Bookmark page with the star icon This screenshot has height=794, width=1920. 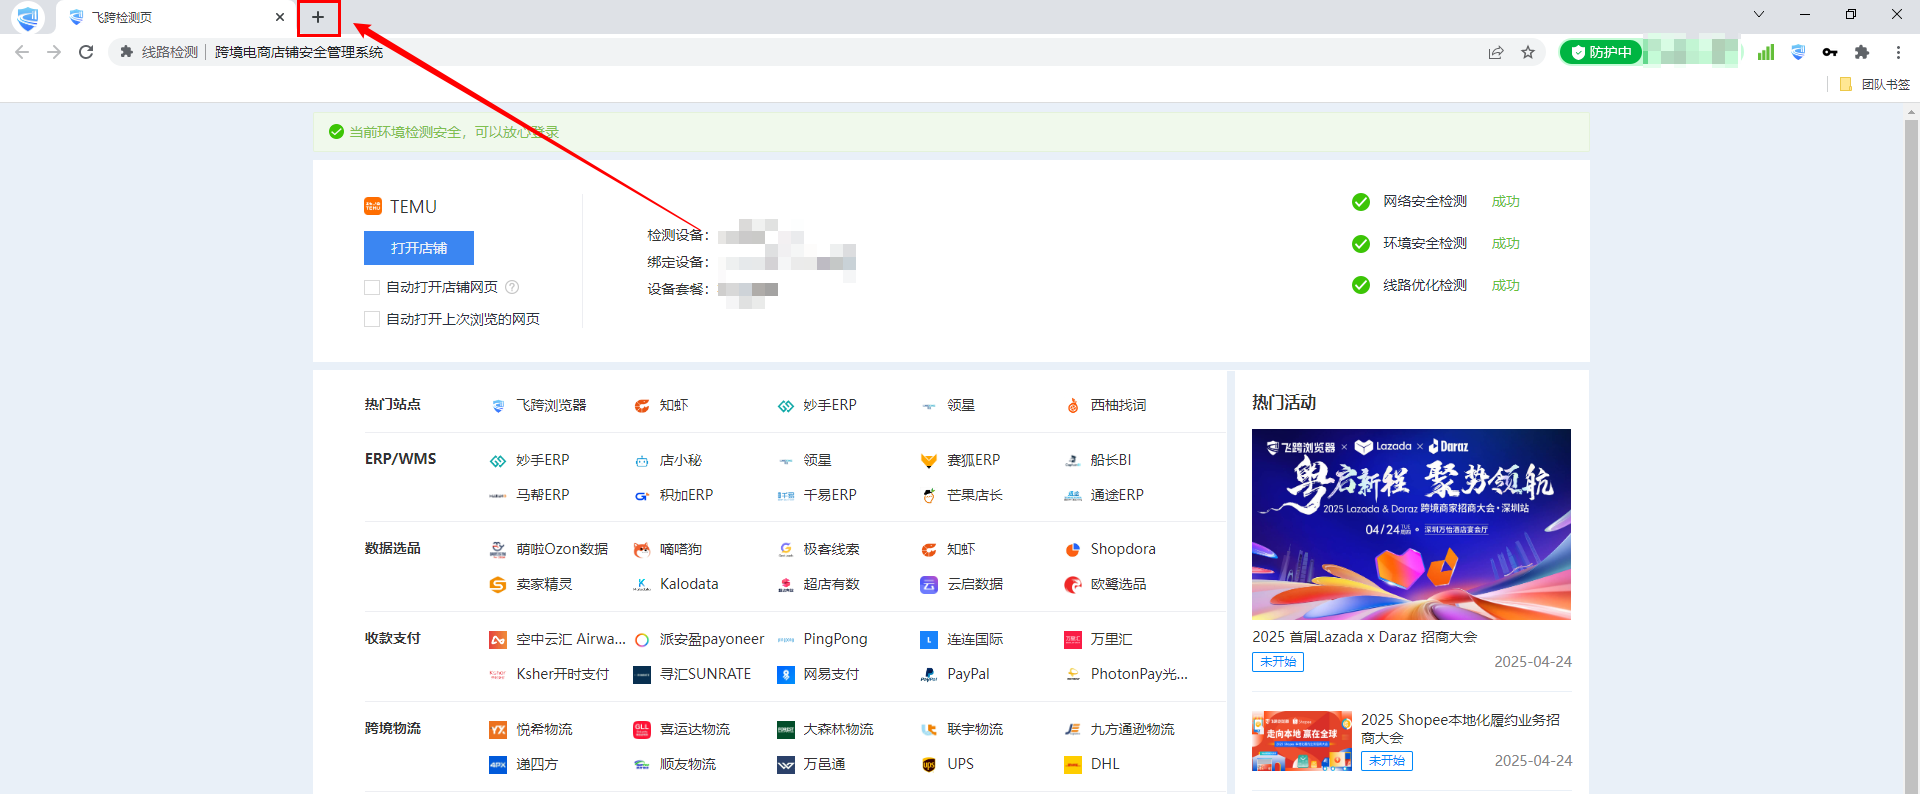coord(1528,52)
